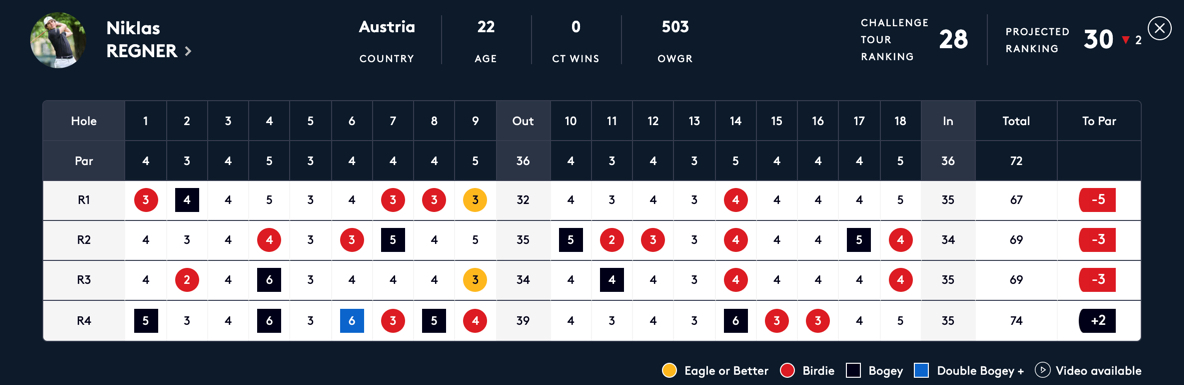Click the R1 bogey square on hole 2

(187, 200)
